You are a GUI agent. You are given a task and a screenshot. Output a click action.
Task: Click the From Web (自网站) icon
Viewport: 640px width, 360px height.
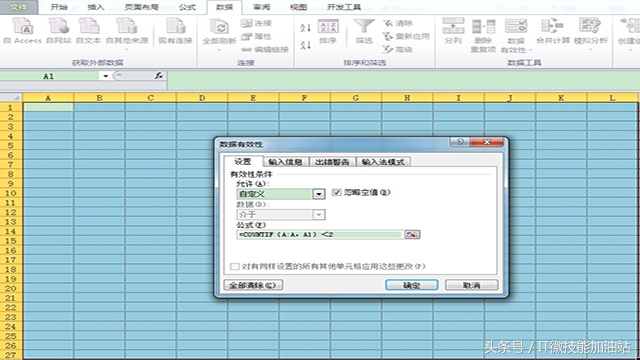[58, 30]
